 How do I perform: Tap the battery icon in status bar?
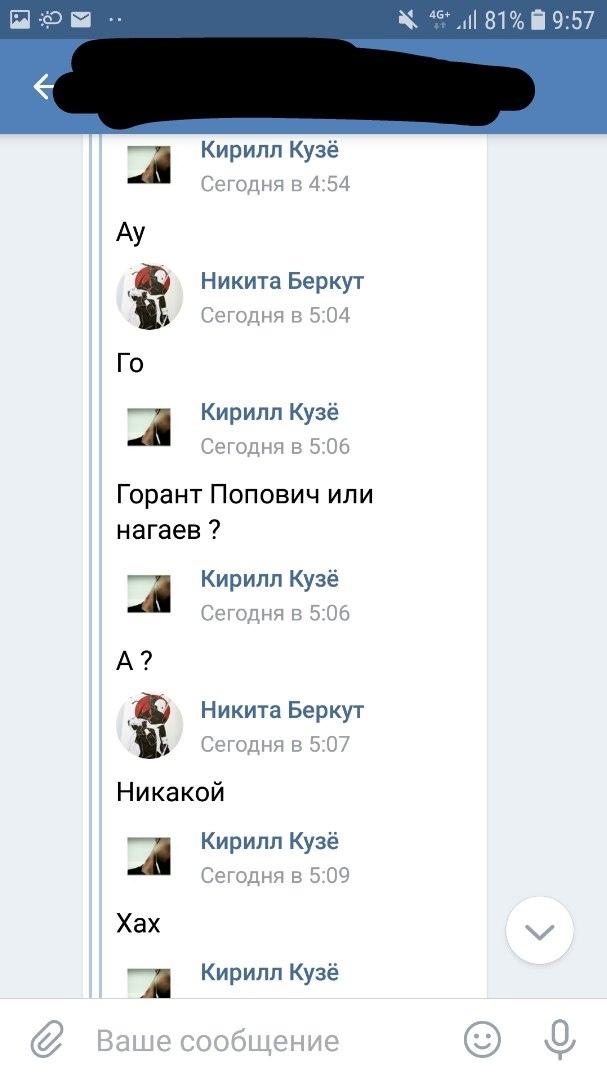coord(539,19)
